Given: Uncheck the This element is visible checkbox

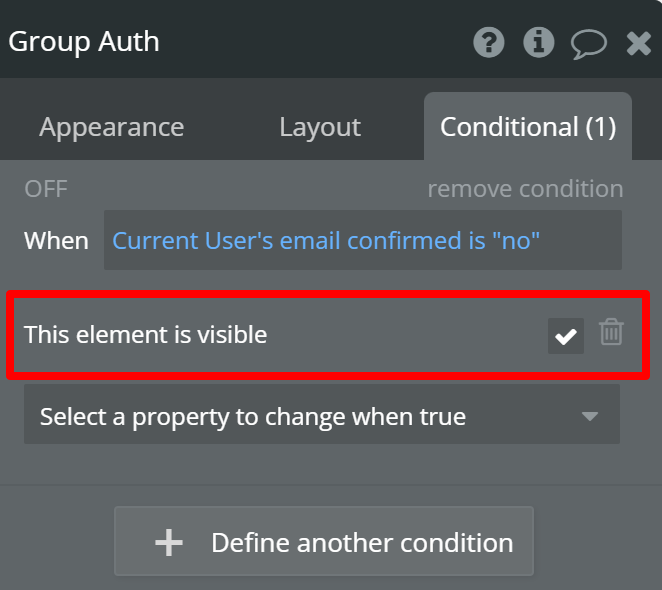Looking at the screenshot, I should coord(566,336).
